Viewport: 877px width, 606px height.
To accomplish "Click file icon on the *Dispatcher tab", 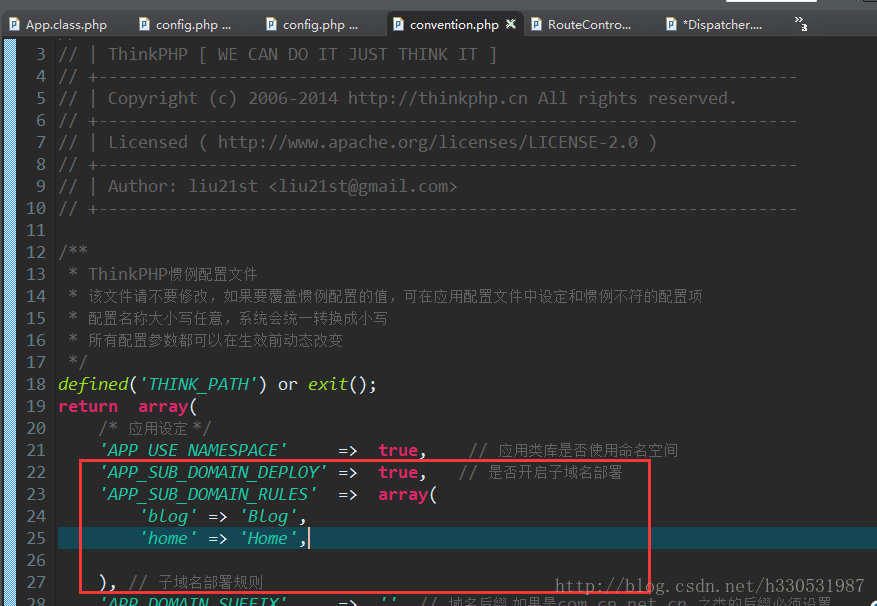I will pos(670,24).
